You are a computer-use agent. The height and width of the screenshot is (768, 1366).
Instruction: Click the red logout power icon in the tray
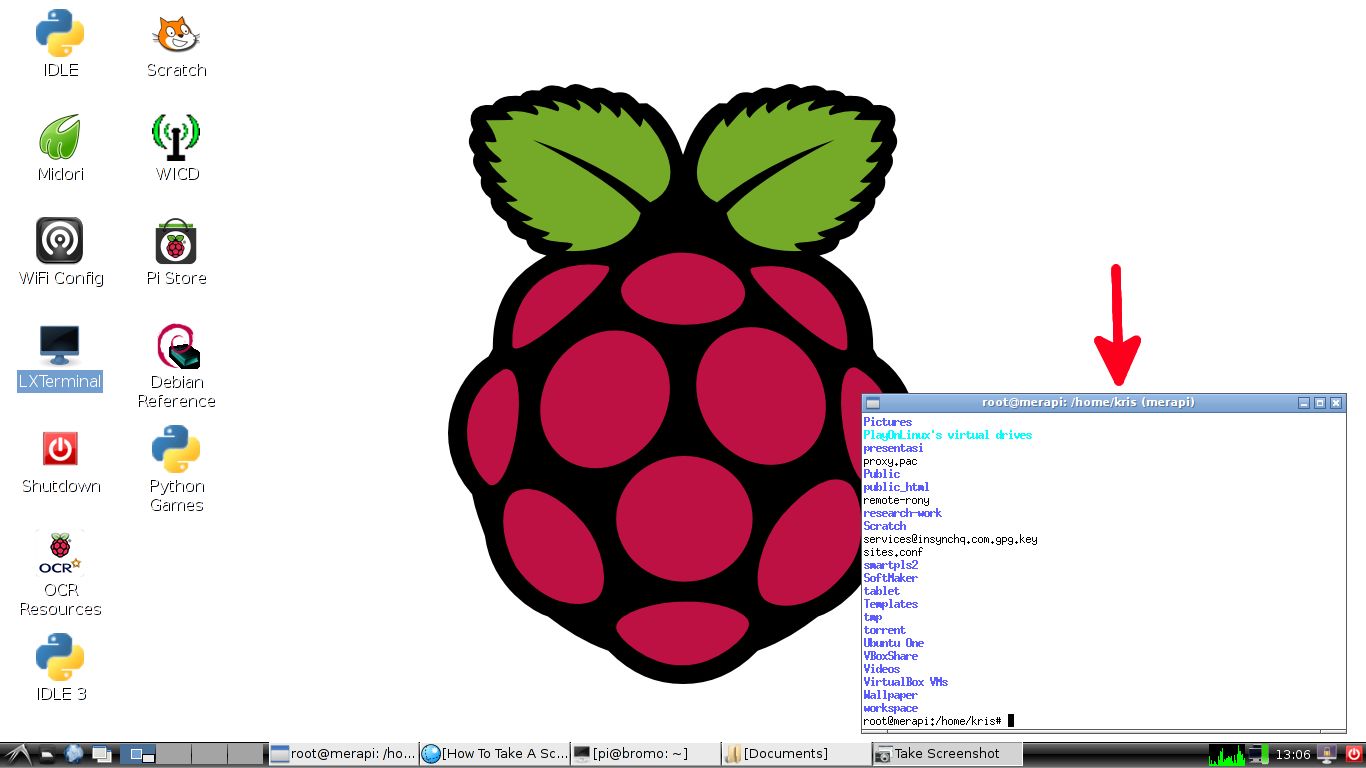pyautogui.click(x=1354, y=754)
